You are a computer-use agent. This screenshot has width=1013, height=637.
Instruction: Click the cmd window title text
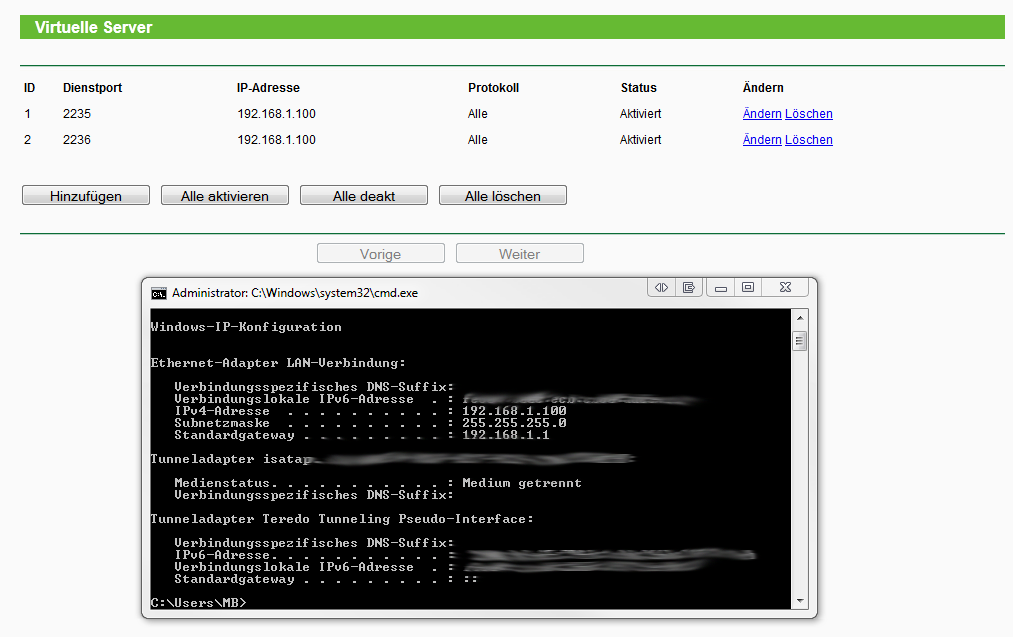tap(295, 293)
